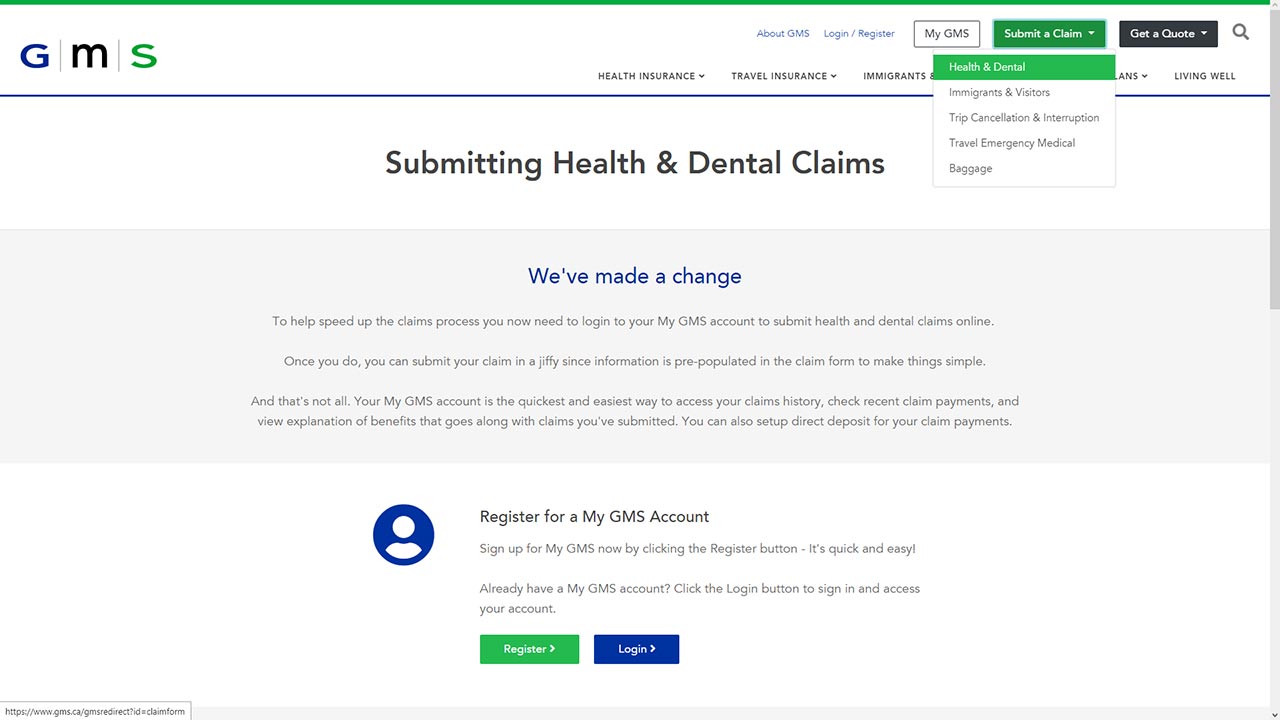The image size is (1280, 720).
Task: Expand the Travel Insurance menu
Action: [784, 76]
